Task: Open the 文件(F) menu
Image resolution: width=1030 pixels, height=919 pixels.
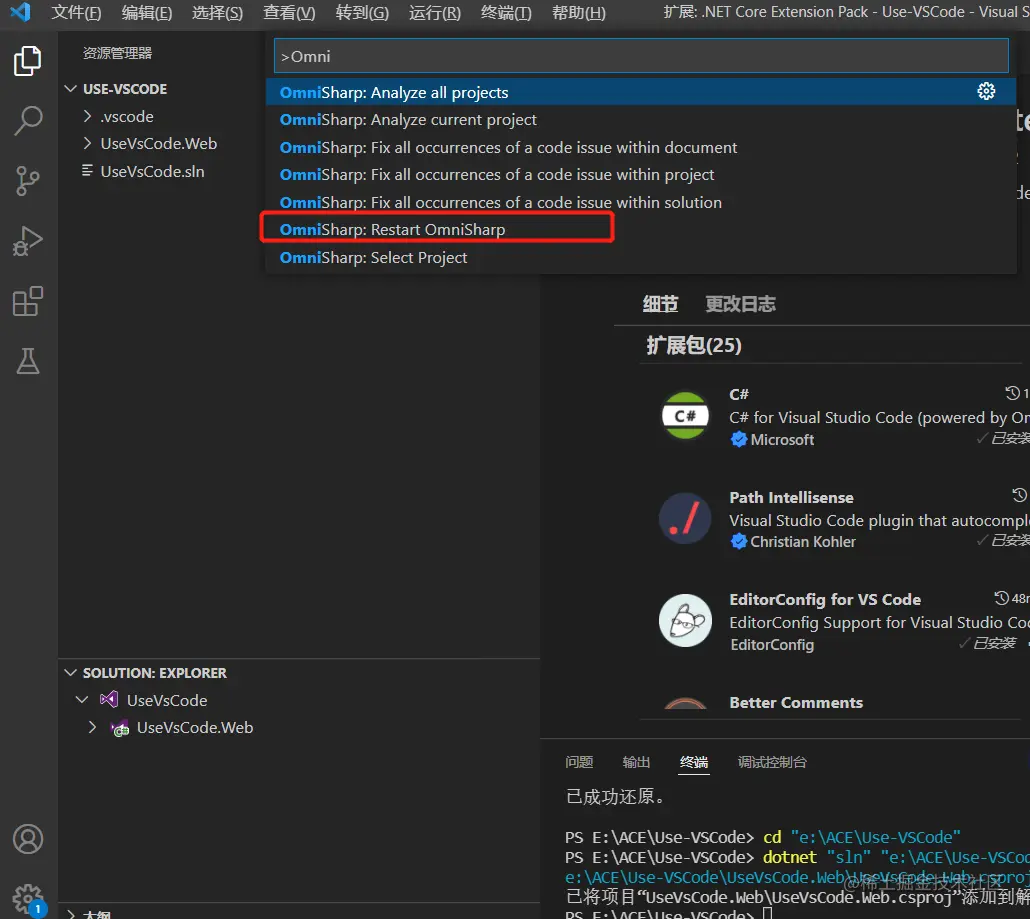Action: point(76,12)
